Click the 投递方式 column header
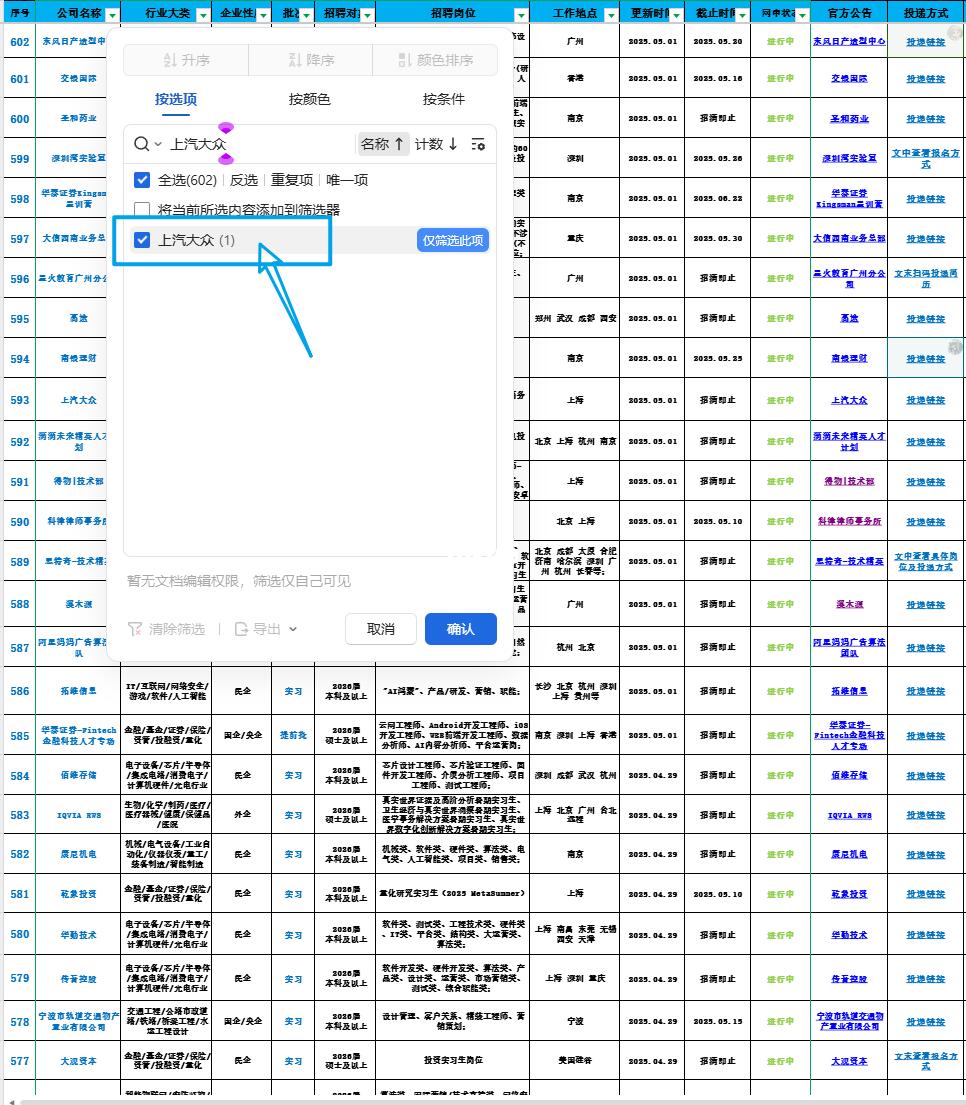This screenshot has height=1105, width=966. point(926,13)
